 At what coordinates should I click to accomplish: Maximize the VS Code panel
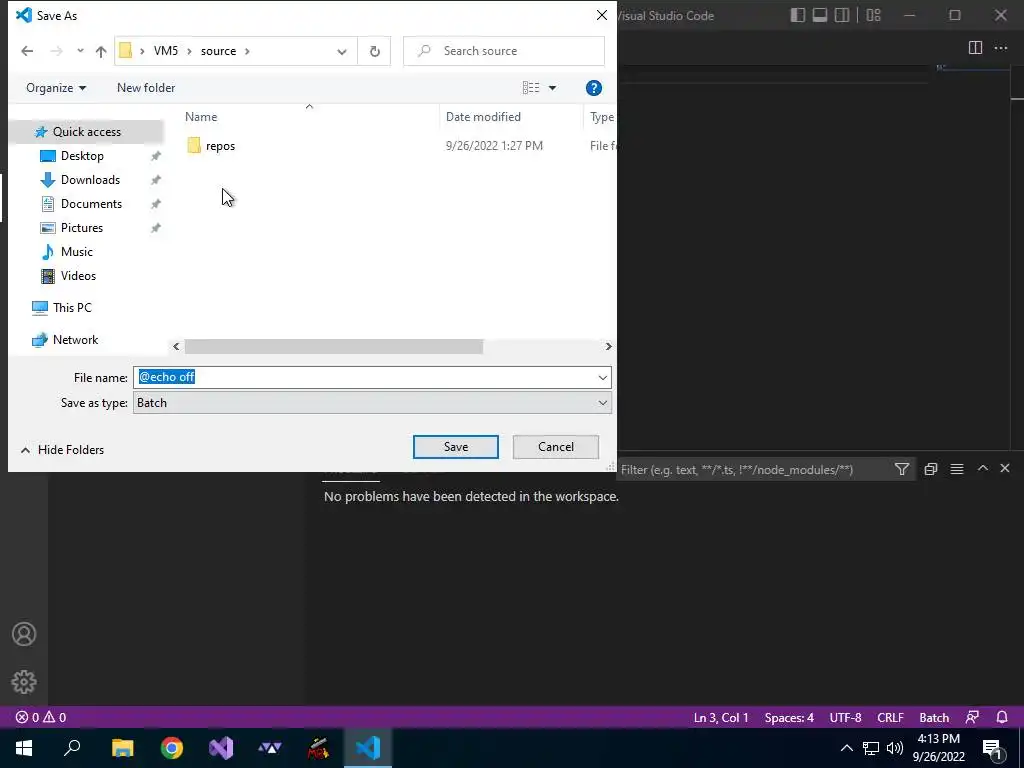point(982,468)
